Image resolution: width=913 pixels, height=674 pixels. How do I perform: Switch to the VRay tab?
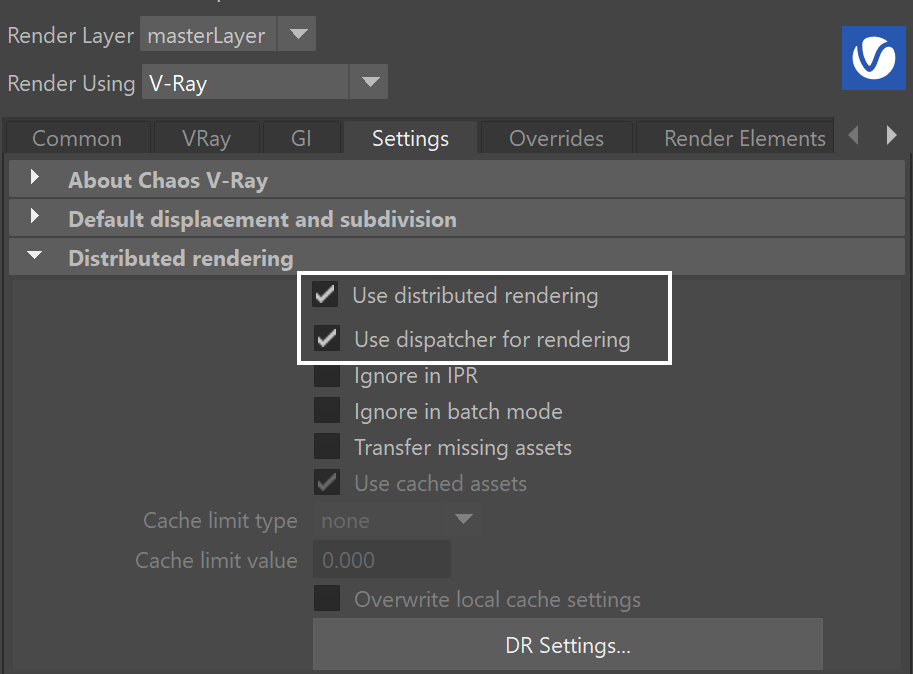[206, 139]
